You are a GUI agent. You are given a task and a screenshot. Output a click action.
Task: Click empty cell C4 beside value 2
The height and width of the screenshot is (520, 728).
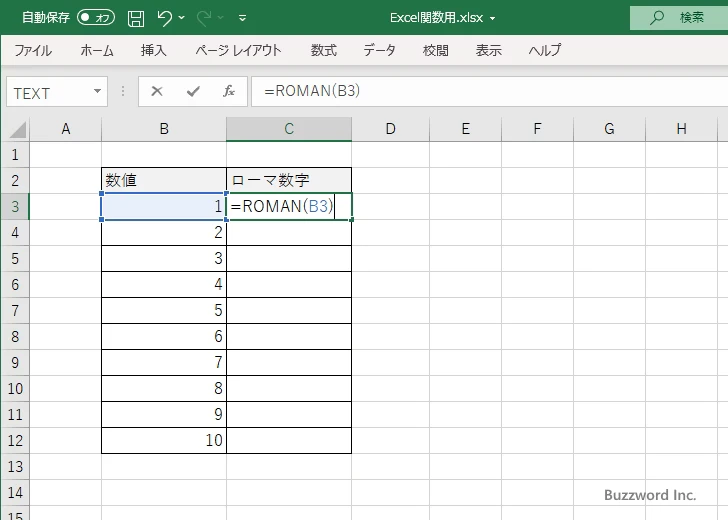point(289,232)
